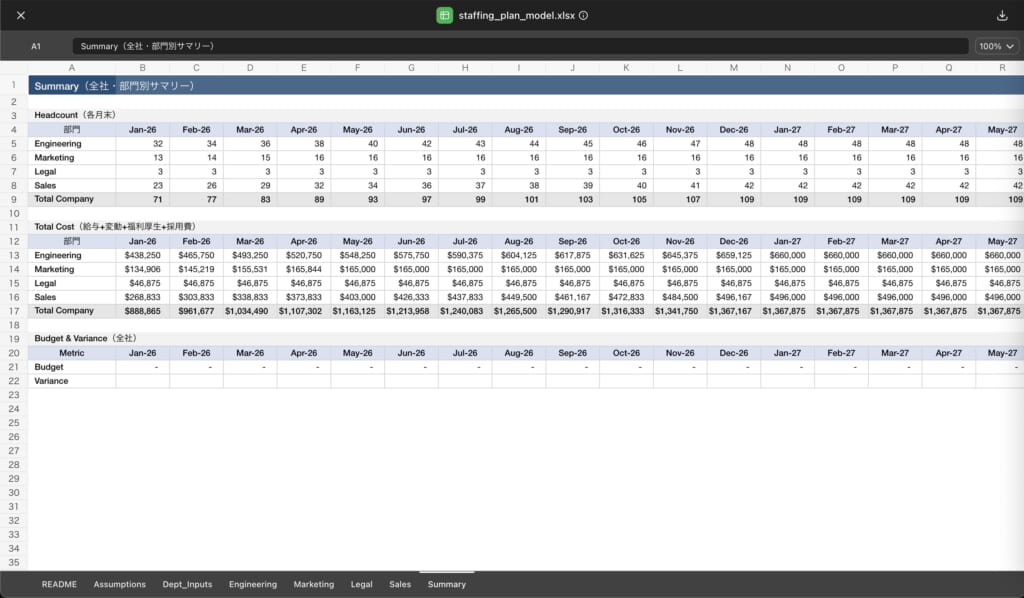Open the Assumptions sheet tab
Image resolution: width=1024 pixels, height=598 pixels.
pyautogui.click(x=119, y=584)
